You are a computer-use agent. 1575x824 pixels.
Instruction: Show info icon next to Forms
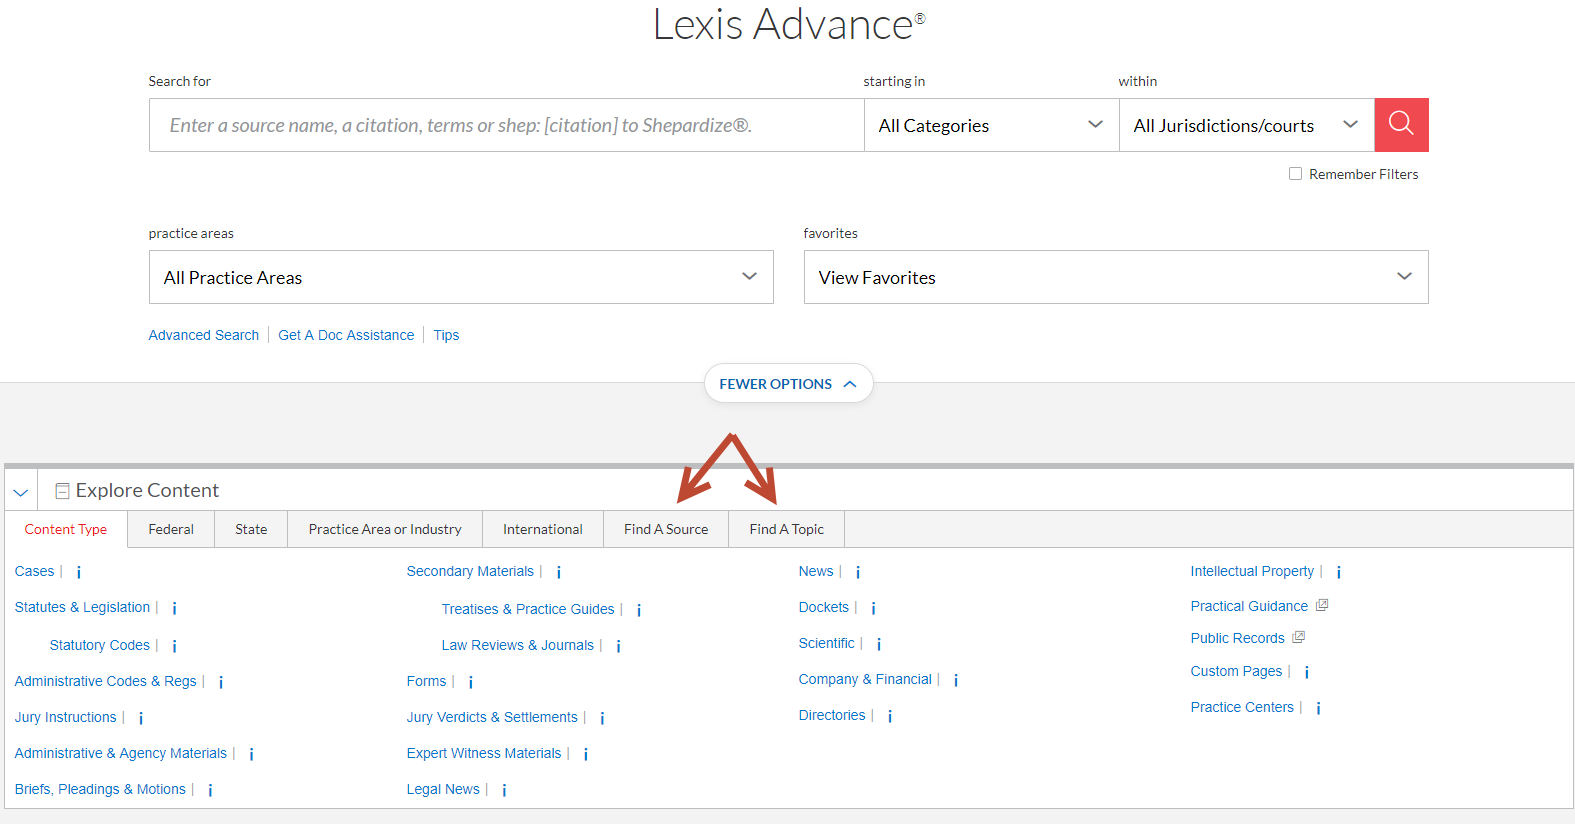[471, 682]
